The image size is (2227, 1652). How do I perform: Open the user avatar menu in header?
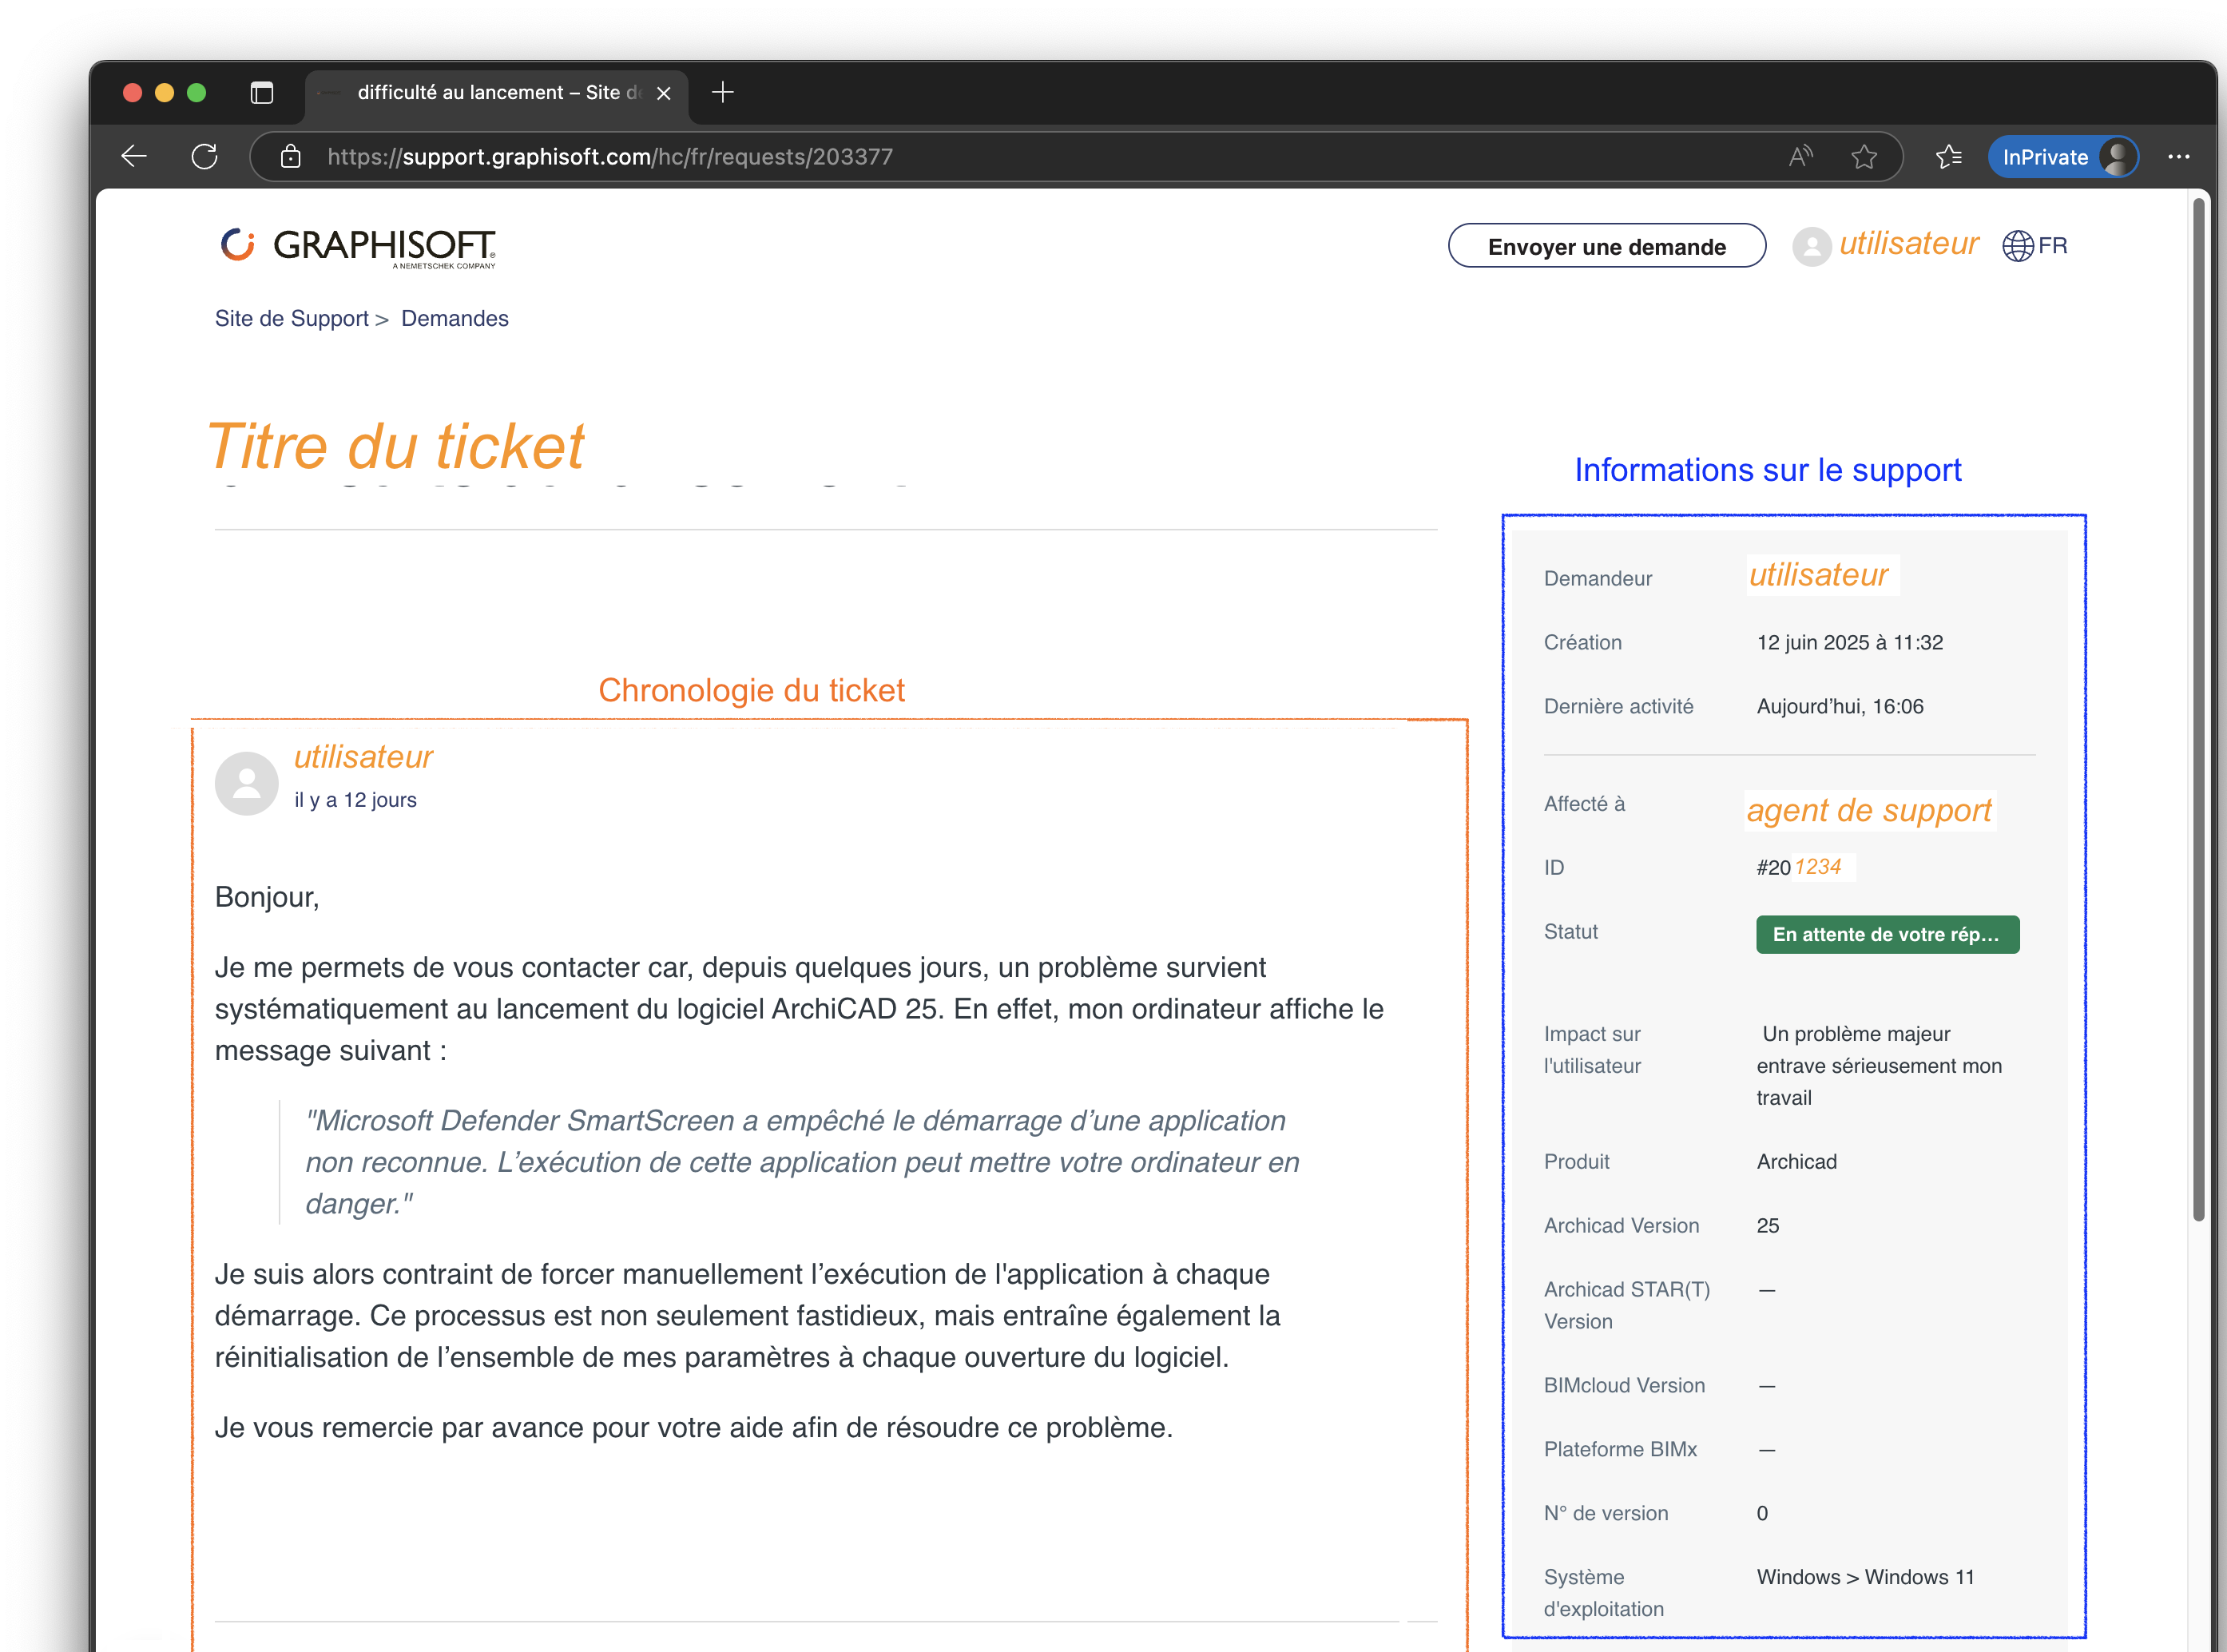click(x=1811, y=246)
